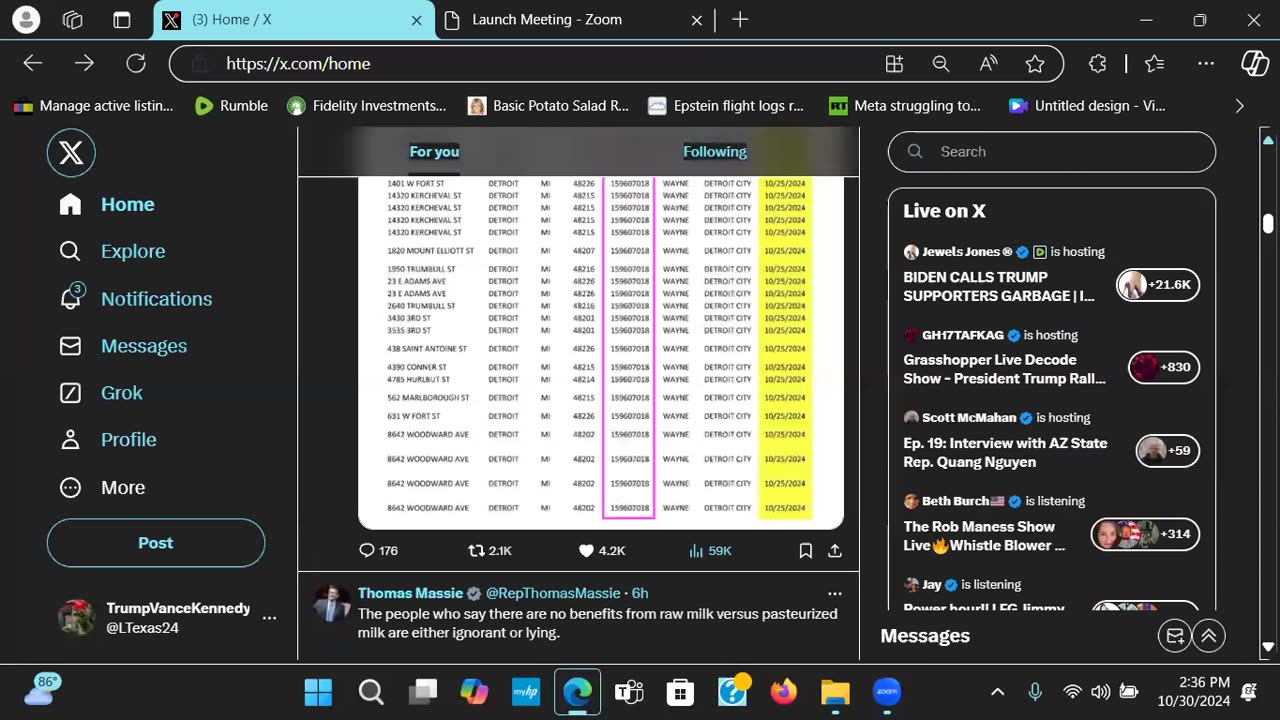Open Manage active listings bookmark
Screen dimensions: 1280x720
tap(93, 106)
